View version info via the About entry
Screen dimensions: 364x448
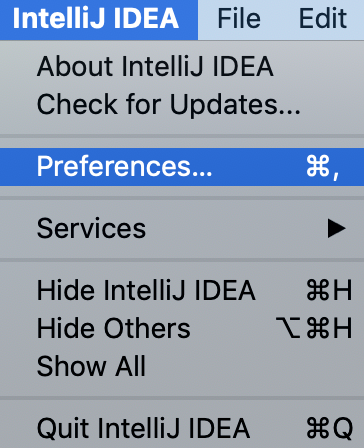point(182,66)
